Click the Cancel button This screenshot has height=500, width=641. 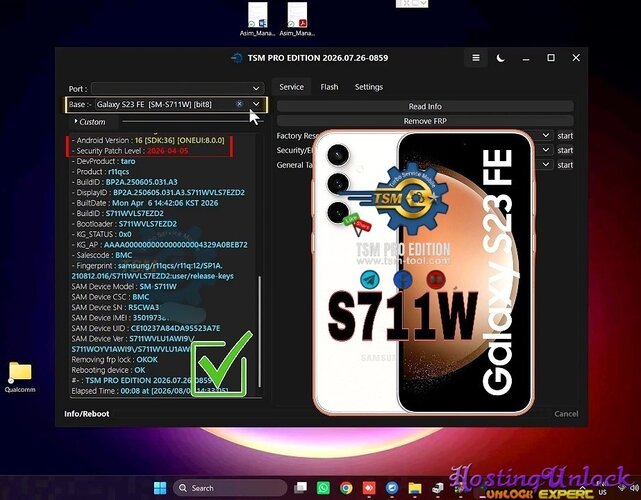[566, 414]
